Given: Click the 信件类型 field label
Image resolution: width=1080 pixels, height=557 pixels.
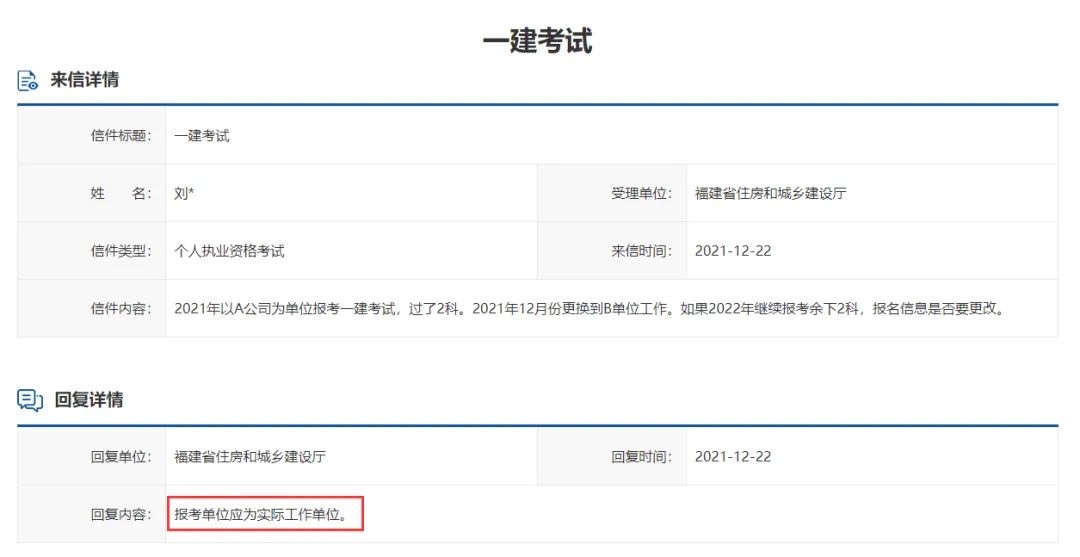Looking at the screenshot, I should coord(121,251).
